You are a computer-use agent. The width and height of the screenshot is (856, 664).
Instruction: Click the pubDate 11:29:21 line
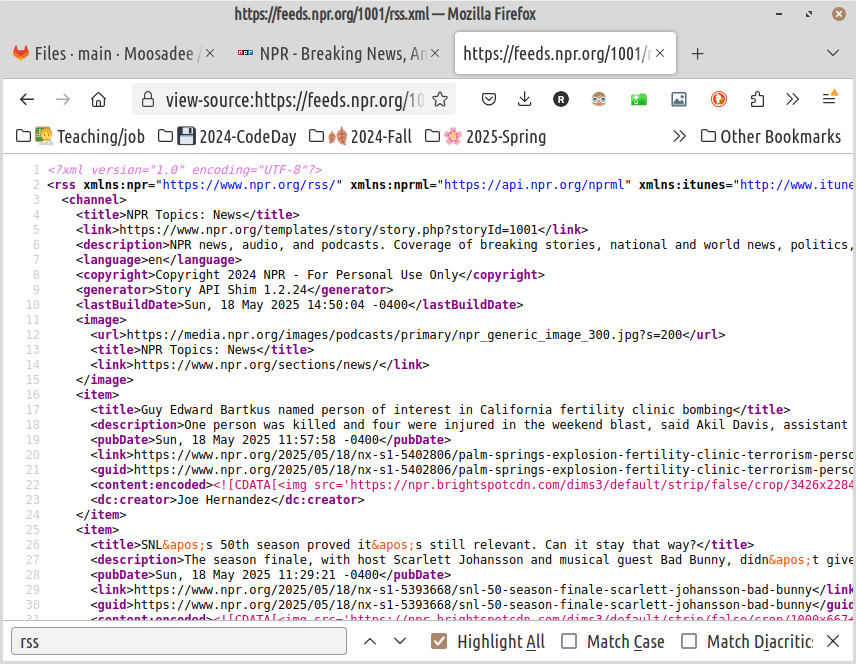click(271, 574)
